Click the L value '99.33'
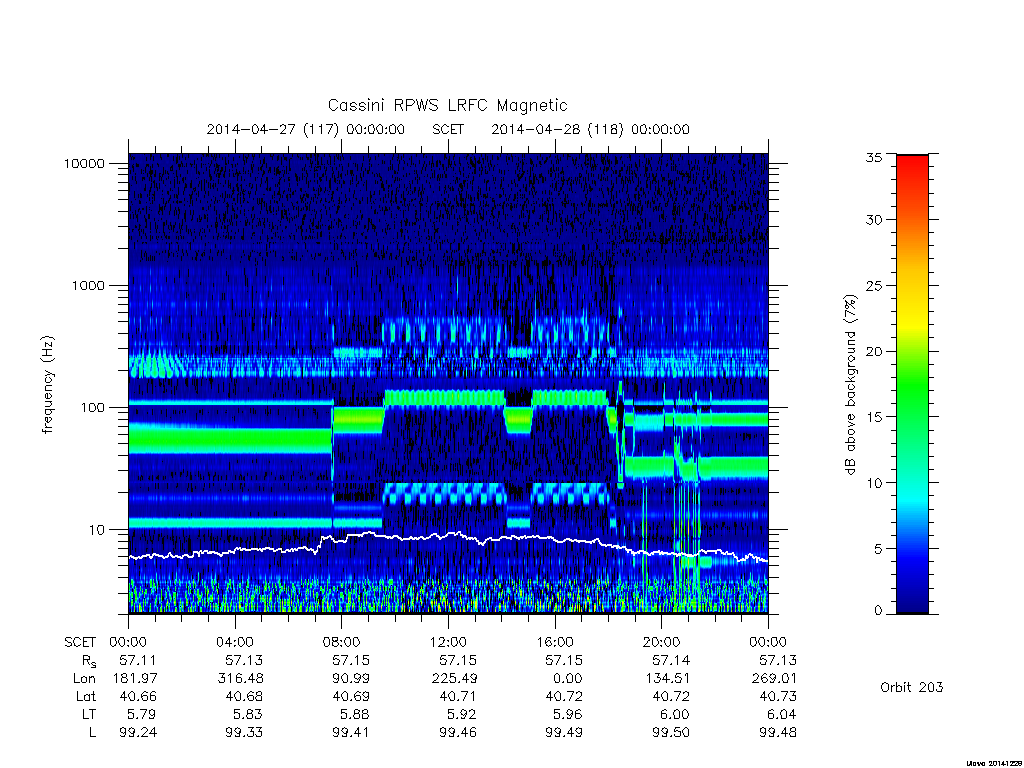Image resolution: width=1024 pixels, height=768 pixels. click(x=244, y=733)
